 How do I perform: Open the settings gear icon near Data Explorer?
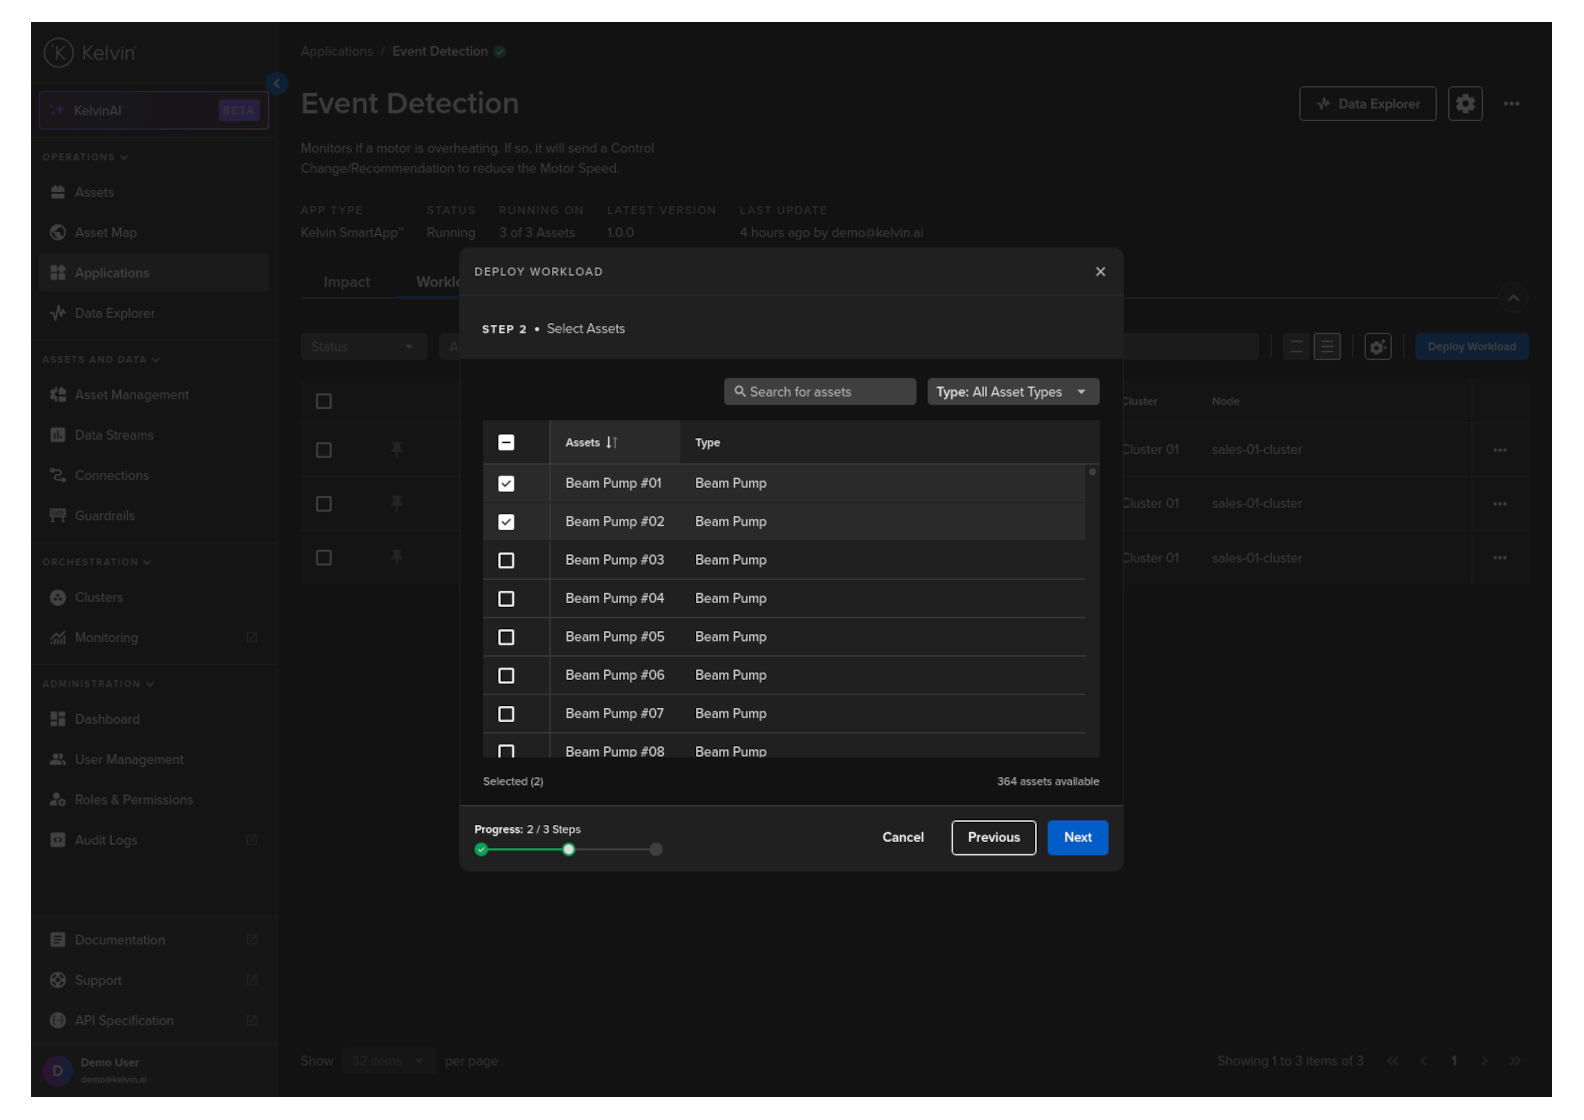[1465, 104]
